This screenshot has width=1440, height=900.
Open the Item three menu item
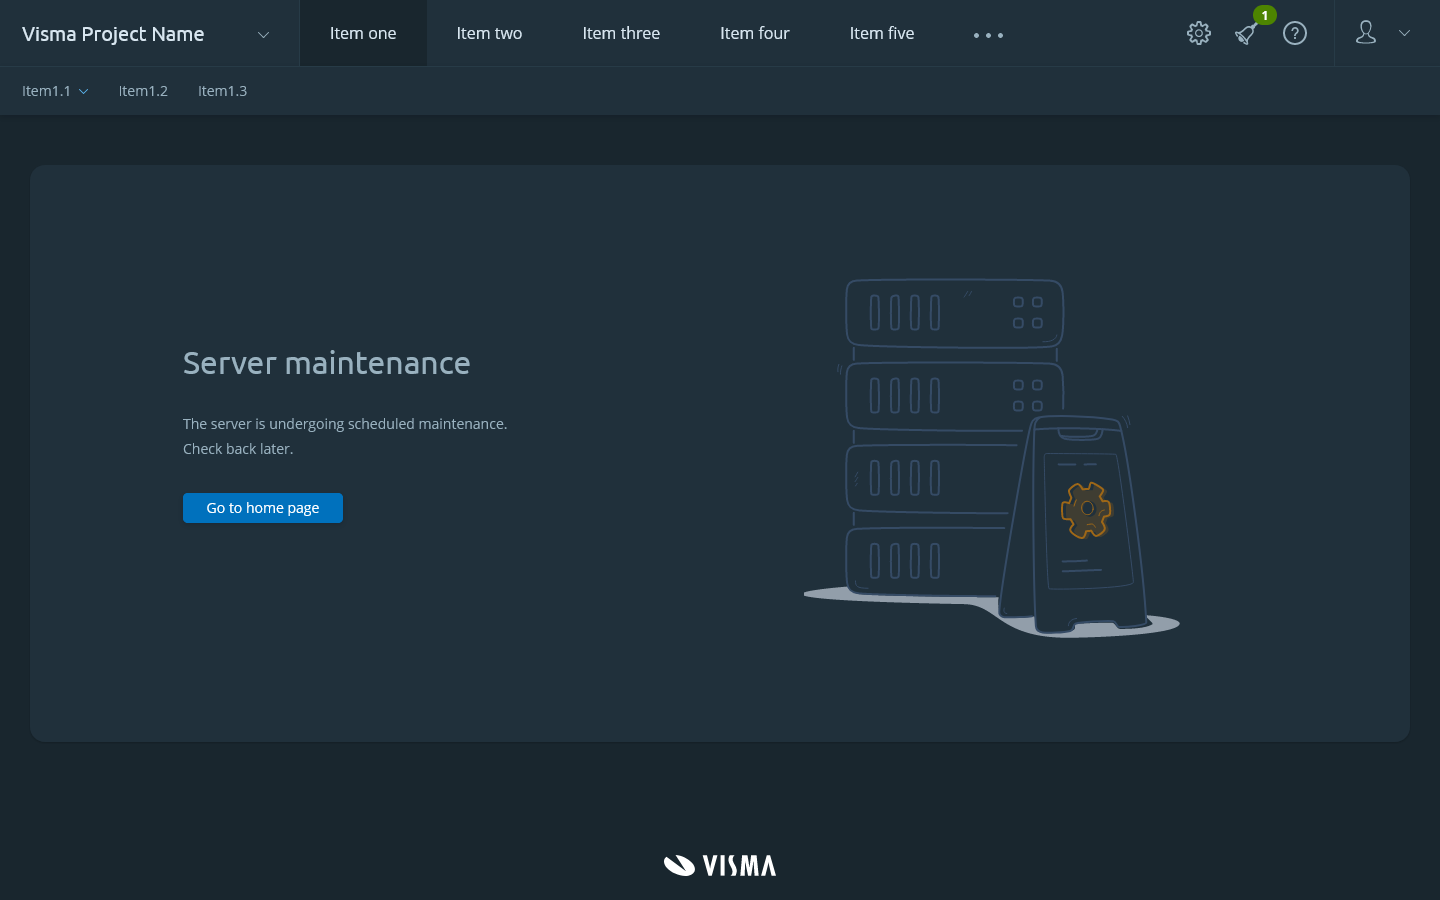621,33
